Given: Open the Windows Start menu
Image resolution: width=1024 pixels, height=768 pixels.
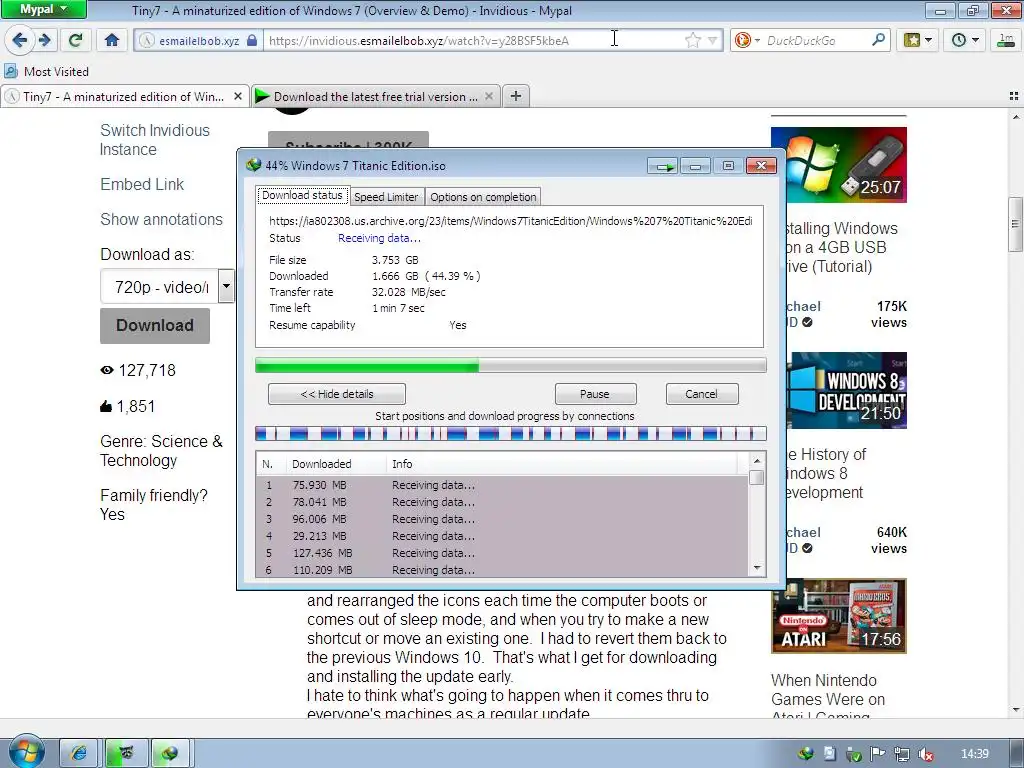Looking at the screenshot, I should coord(25,752).
